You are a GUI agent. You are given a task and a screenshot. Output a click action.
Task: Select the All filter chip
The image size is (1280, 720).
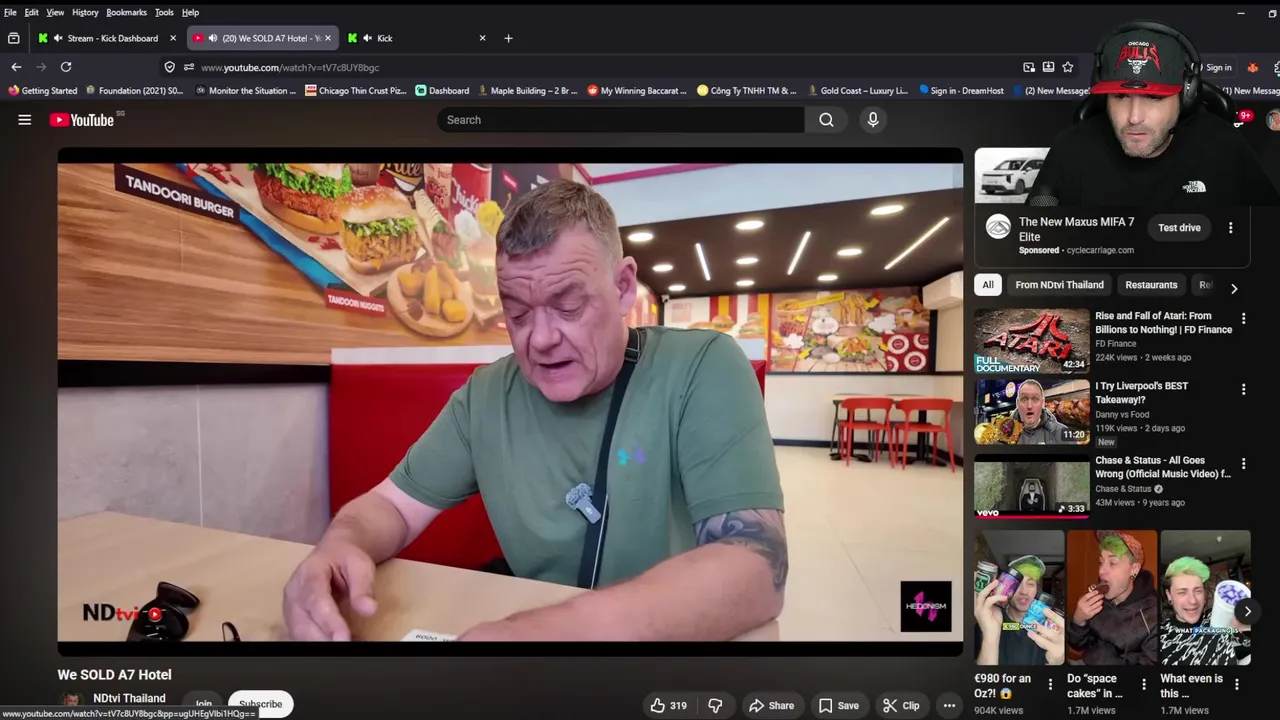pos(988,285)
